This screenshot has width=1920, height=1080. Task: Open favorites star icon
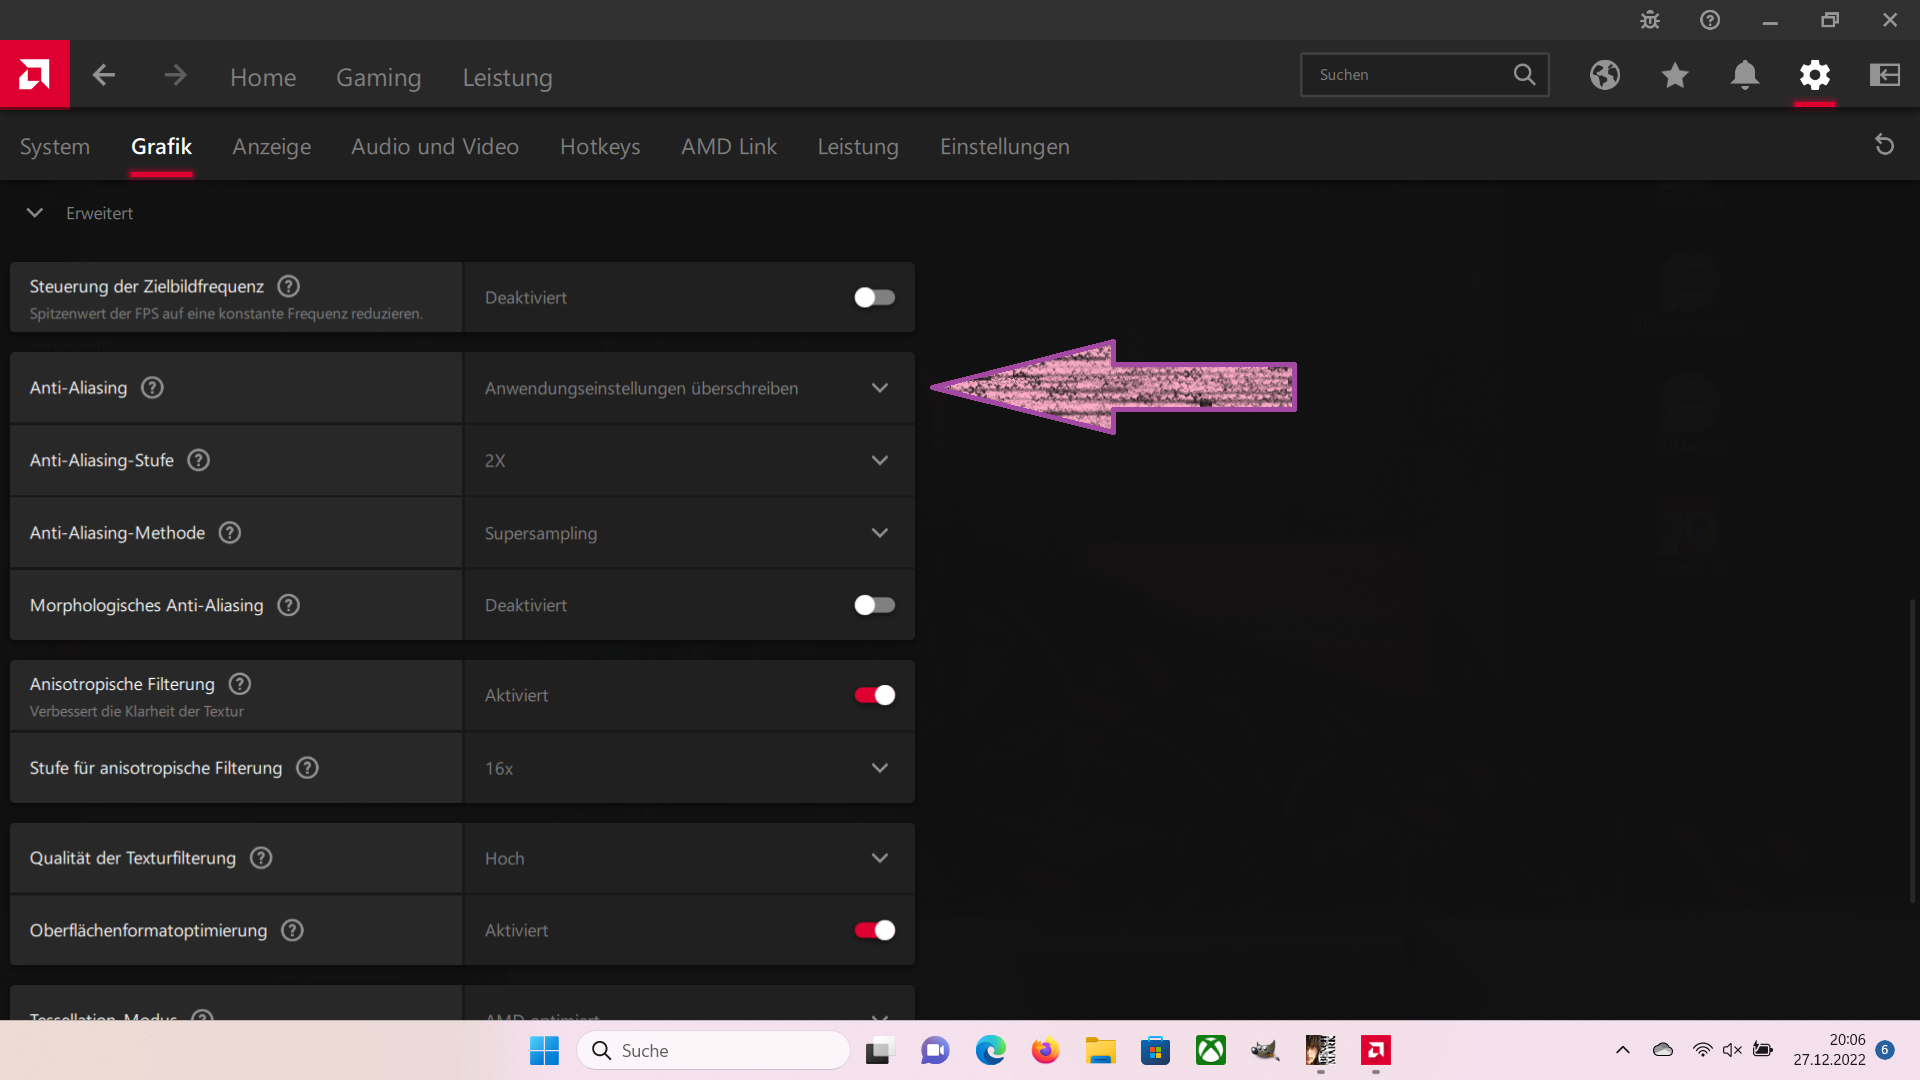click(x=1675, y=75)
